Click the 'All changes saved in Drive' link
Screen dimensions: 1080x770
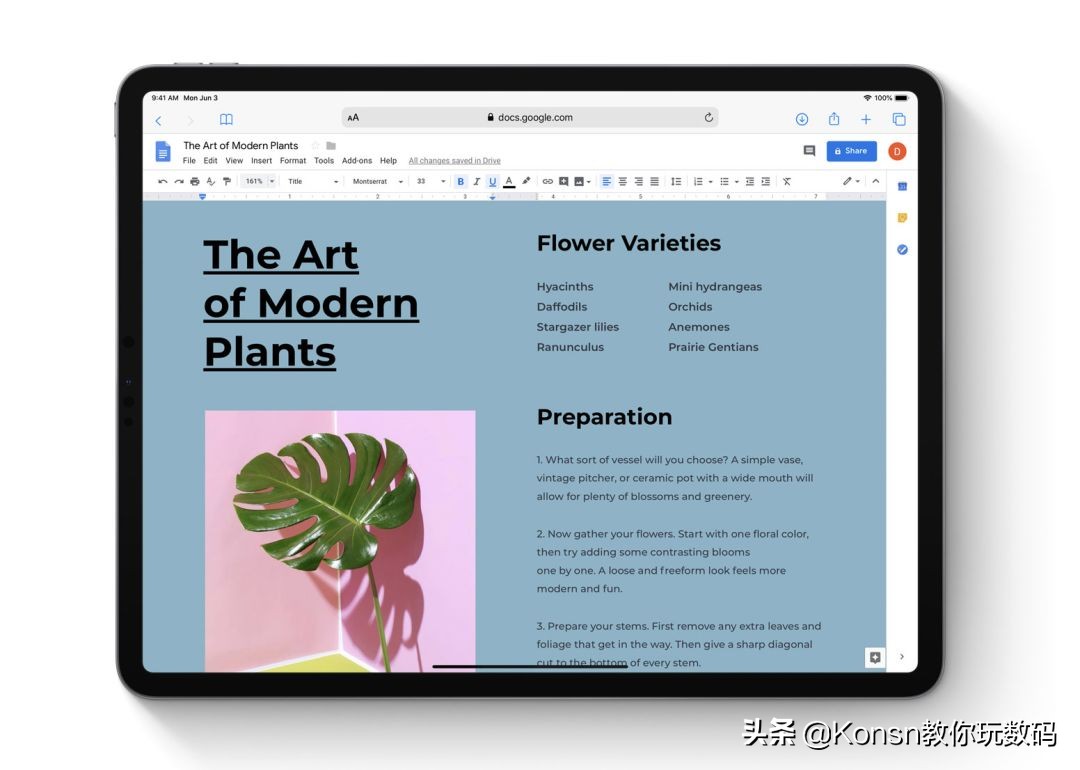(x=454, y=161)
